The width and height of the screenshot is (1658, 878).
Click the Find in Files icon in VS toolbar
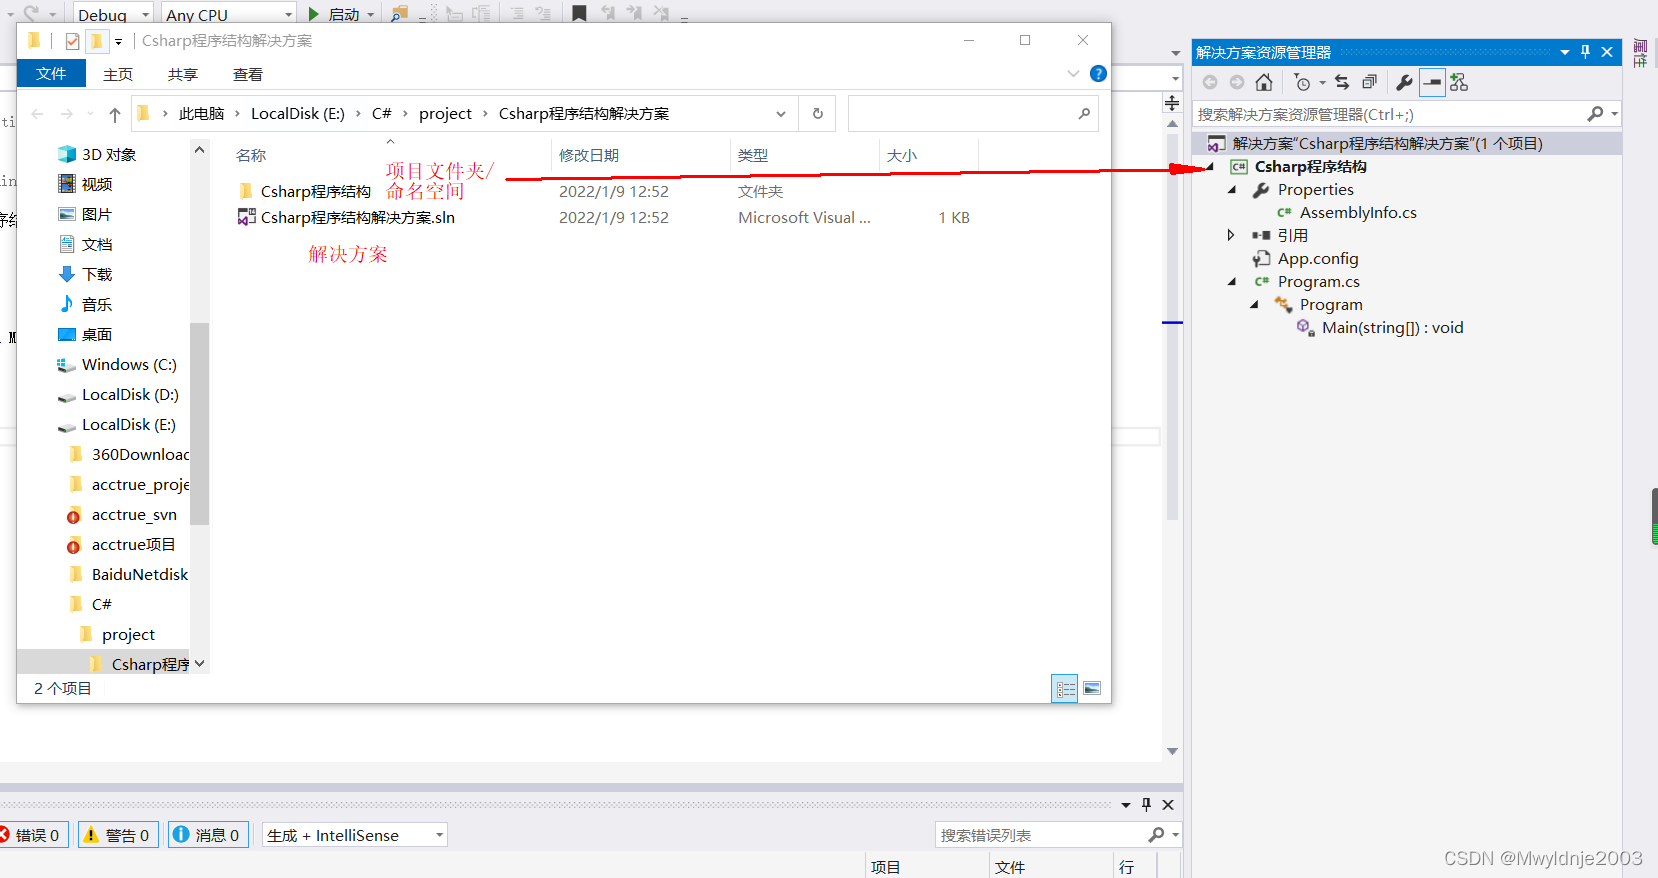[399, 14]
